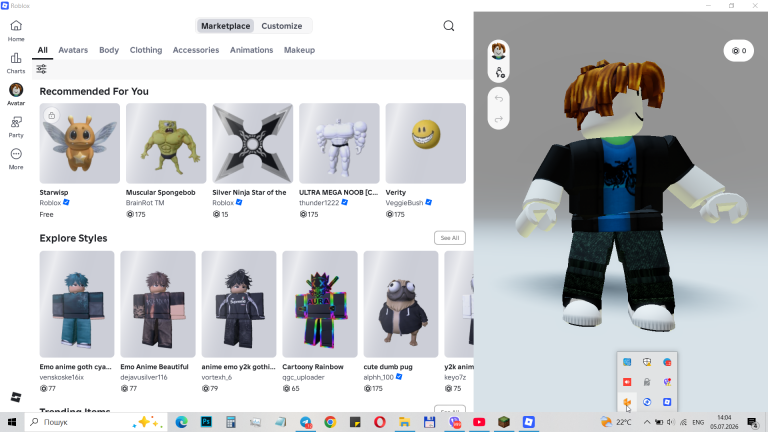Open the Silver Ninja Star item thumbnail

(253, 143)
